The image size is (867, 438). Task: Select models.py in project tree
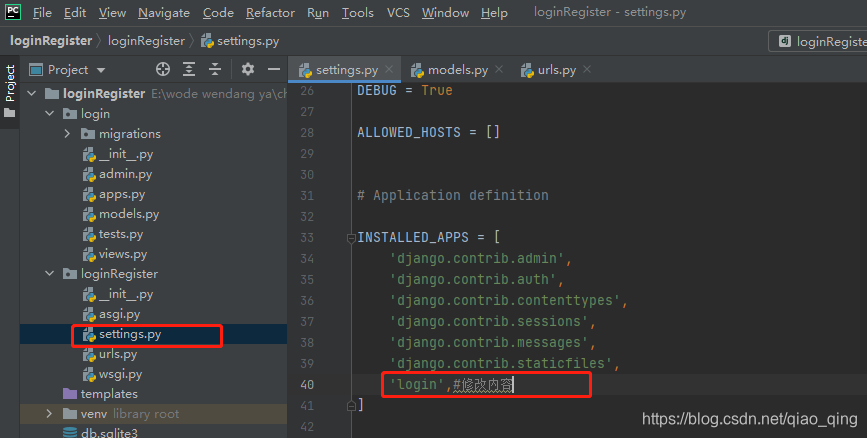click(129, 214)
